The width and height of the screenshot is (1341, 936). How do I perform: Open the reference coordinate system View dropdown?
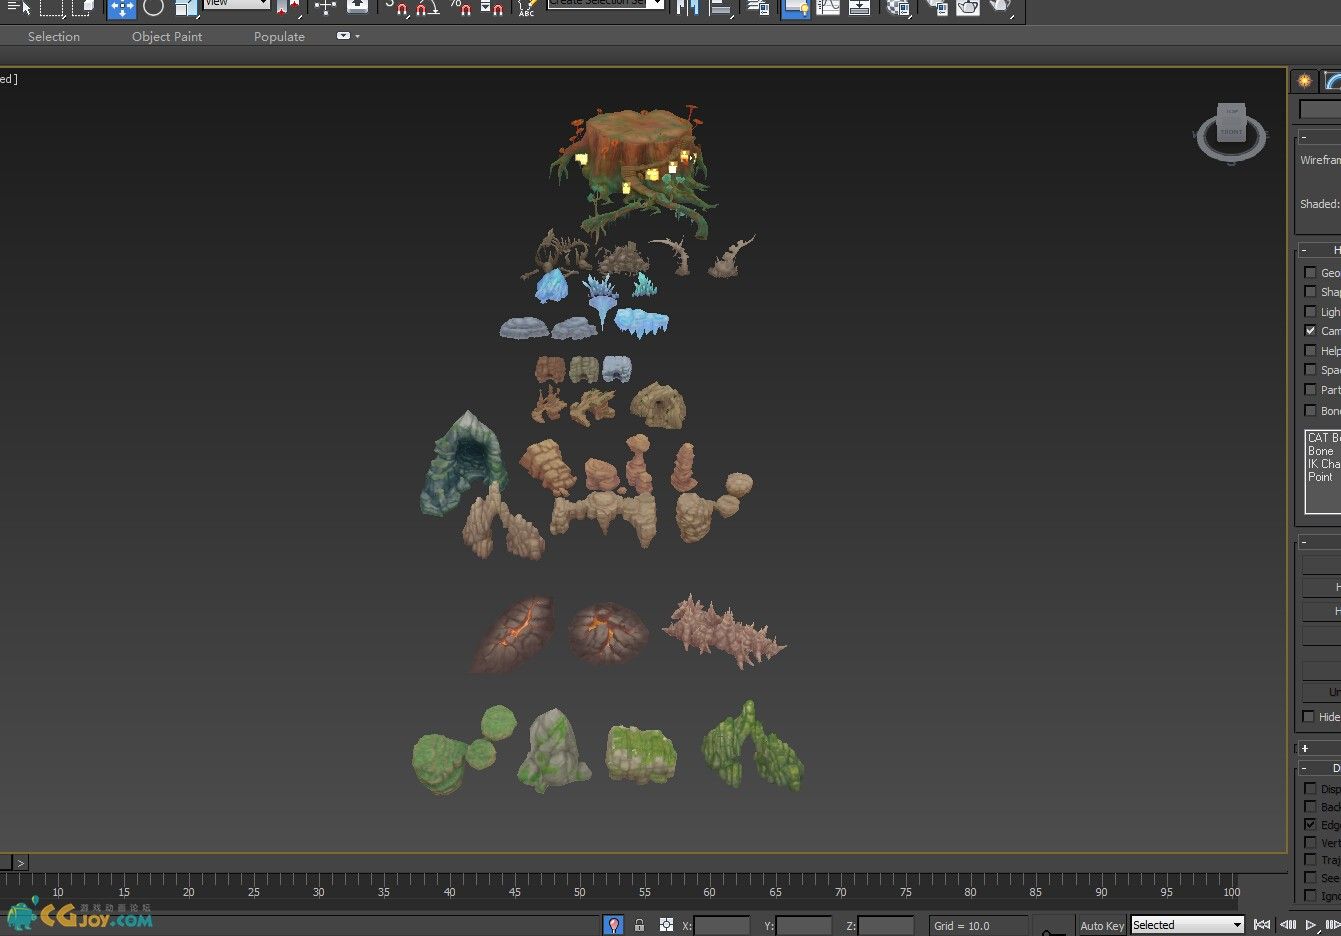[237, 3]
